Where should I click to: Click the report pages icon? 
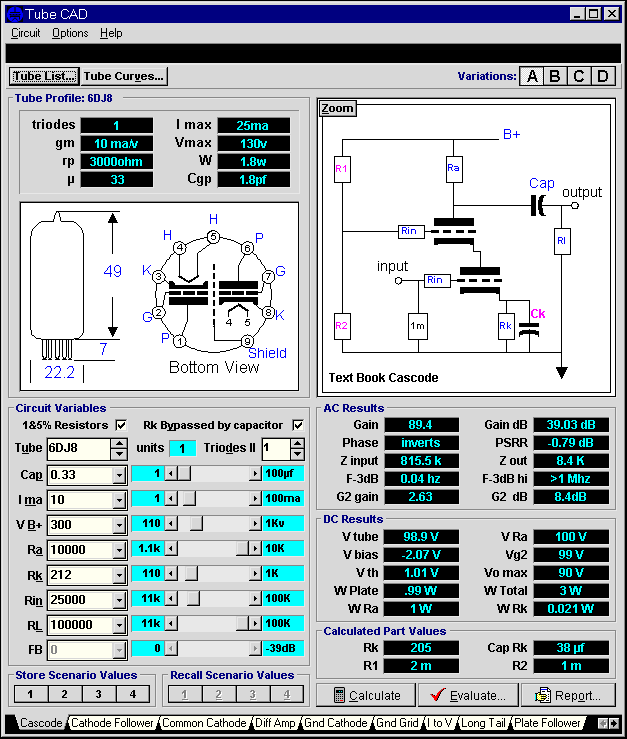click(x=543, y=695)
